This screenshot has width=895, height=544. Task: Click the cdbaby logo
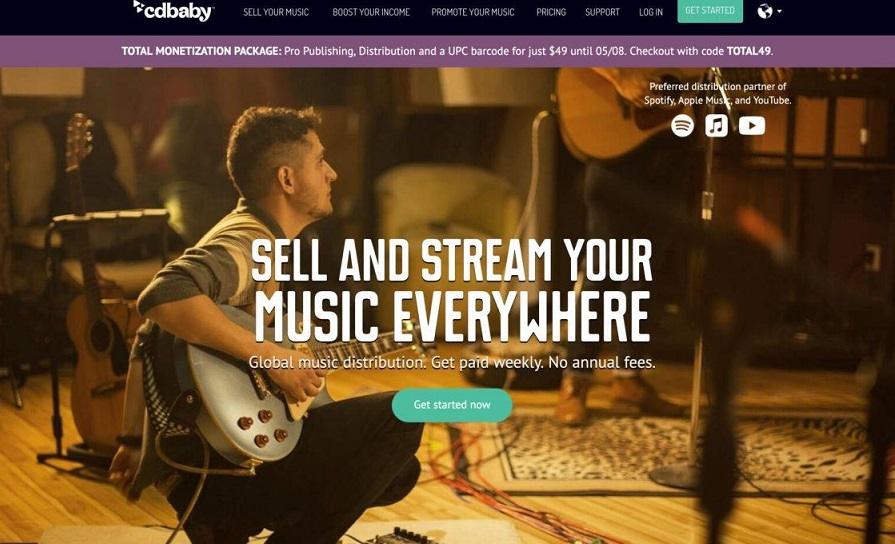[x=174, y=11]
